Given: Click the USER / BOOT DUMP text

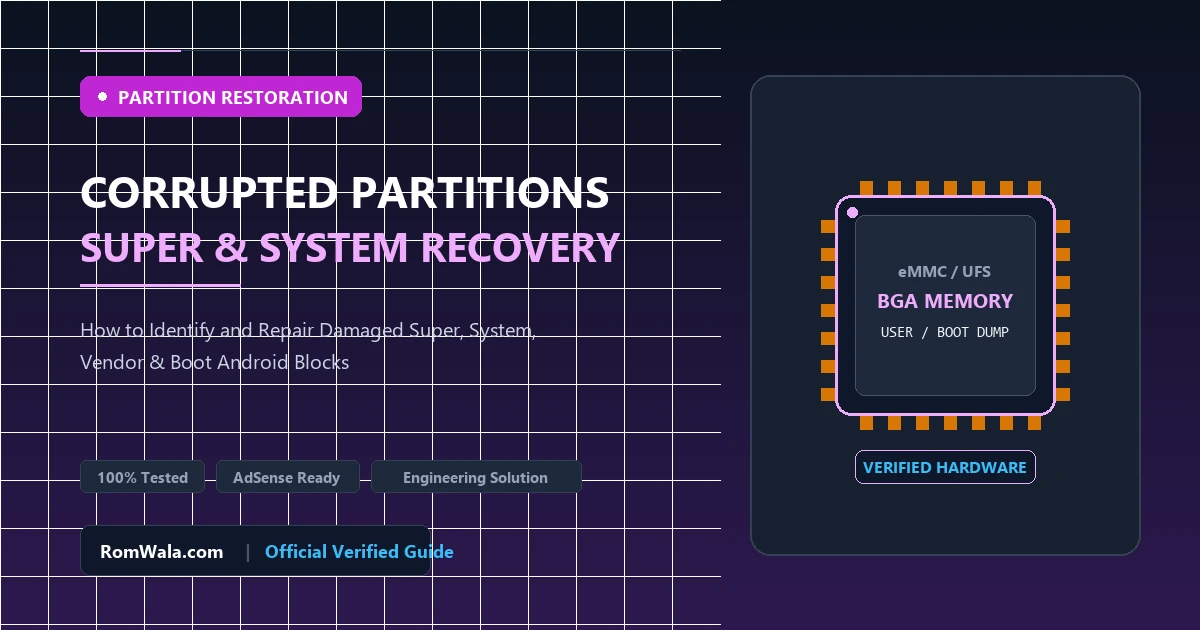Looking at the screenshot, I should [945, 332].
